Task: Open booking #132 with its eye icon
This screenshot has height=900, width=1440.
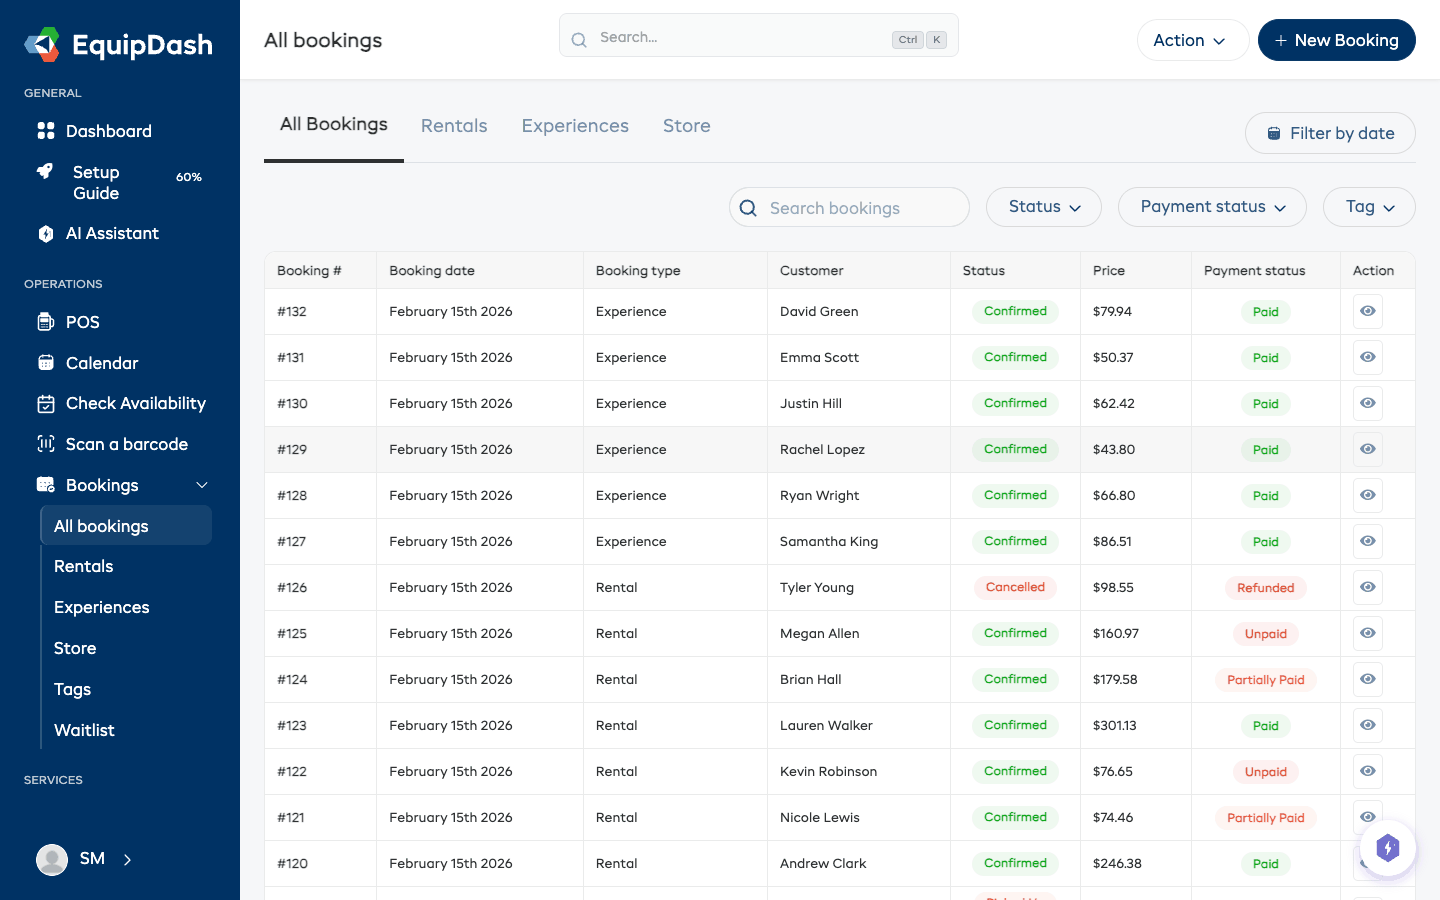Action: 1367,311
